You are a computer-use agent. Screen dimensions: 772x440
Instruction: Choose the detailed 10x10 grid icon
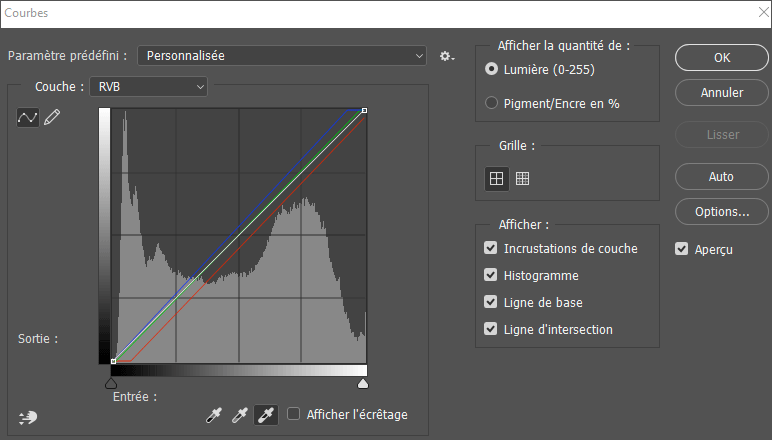pos(522,178)
